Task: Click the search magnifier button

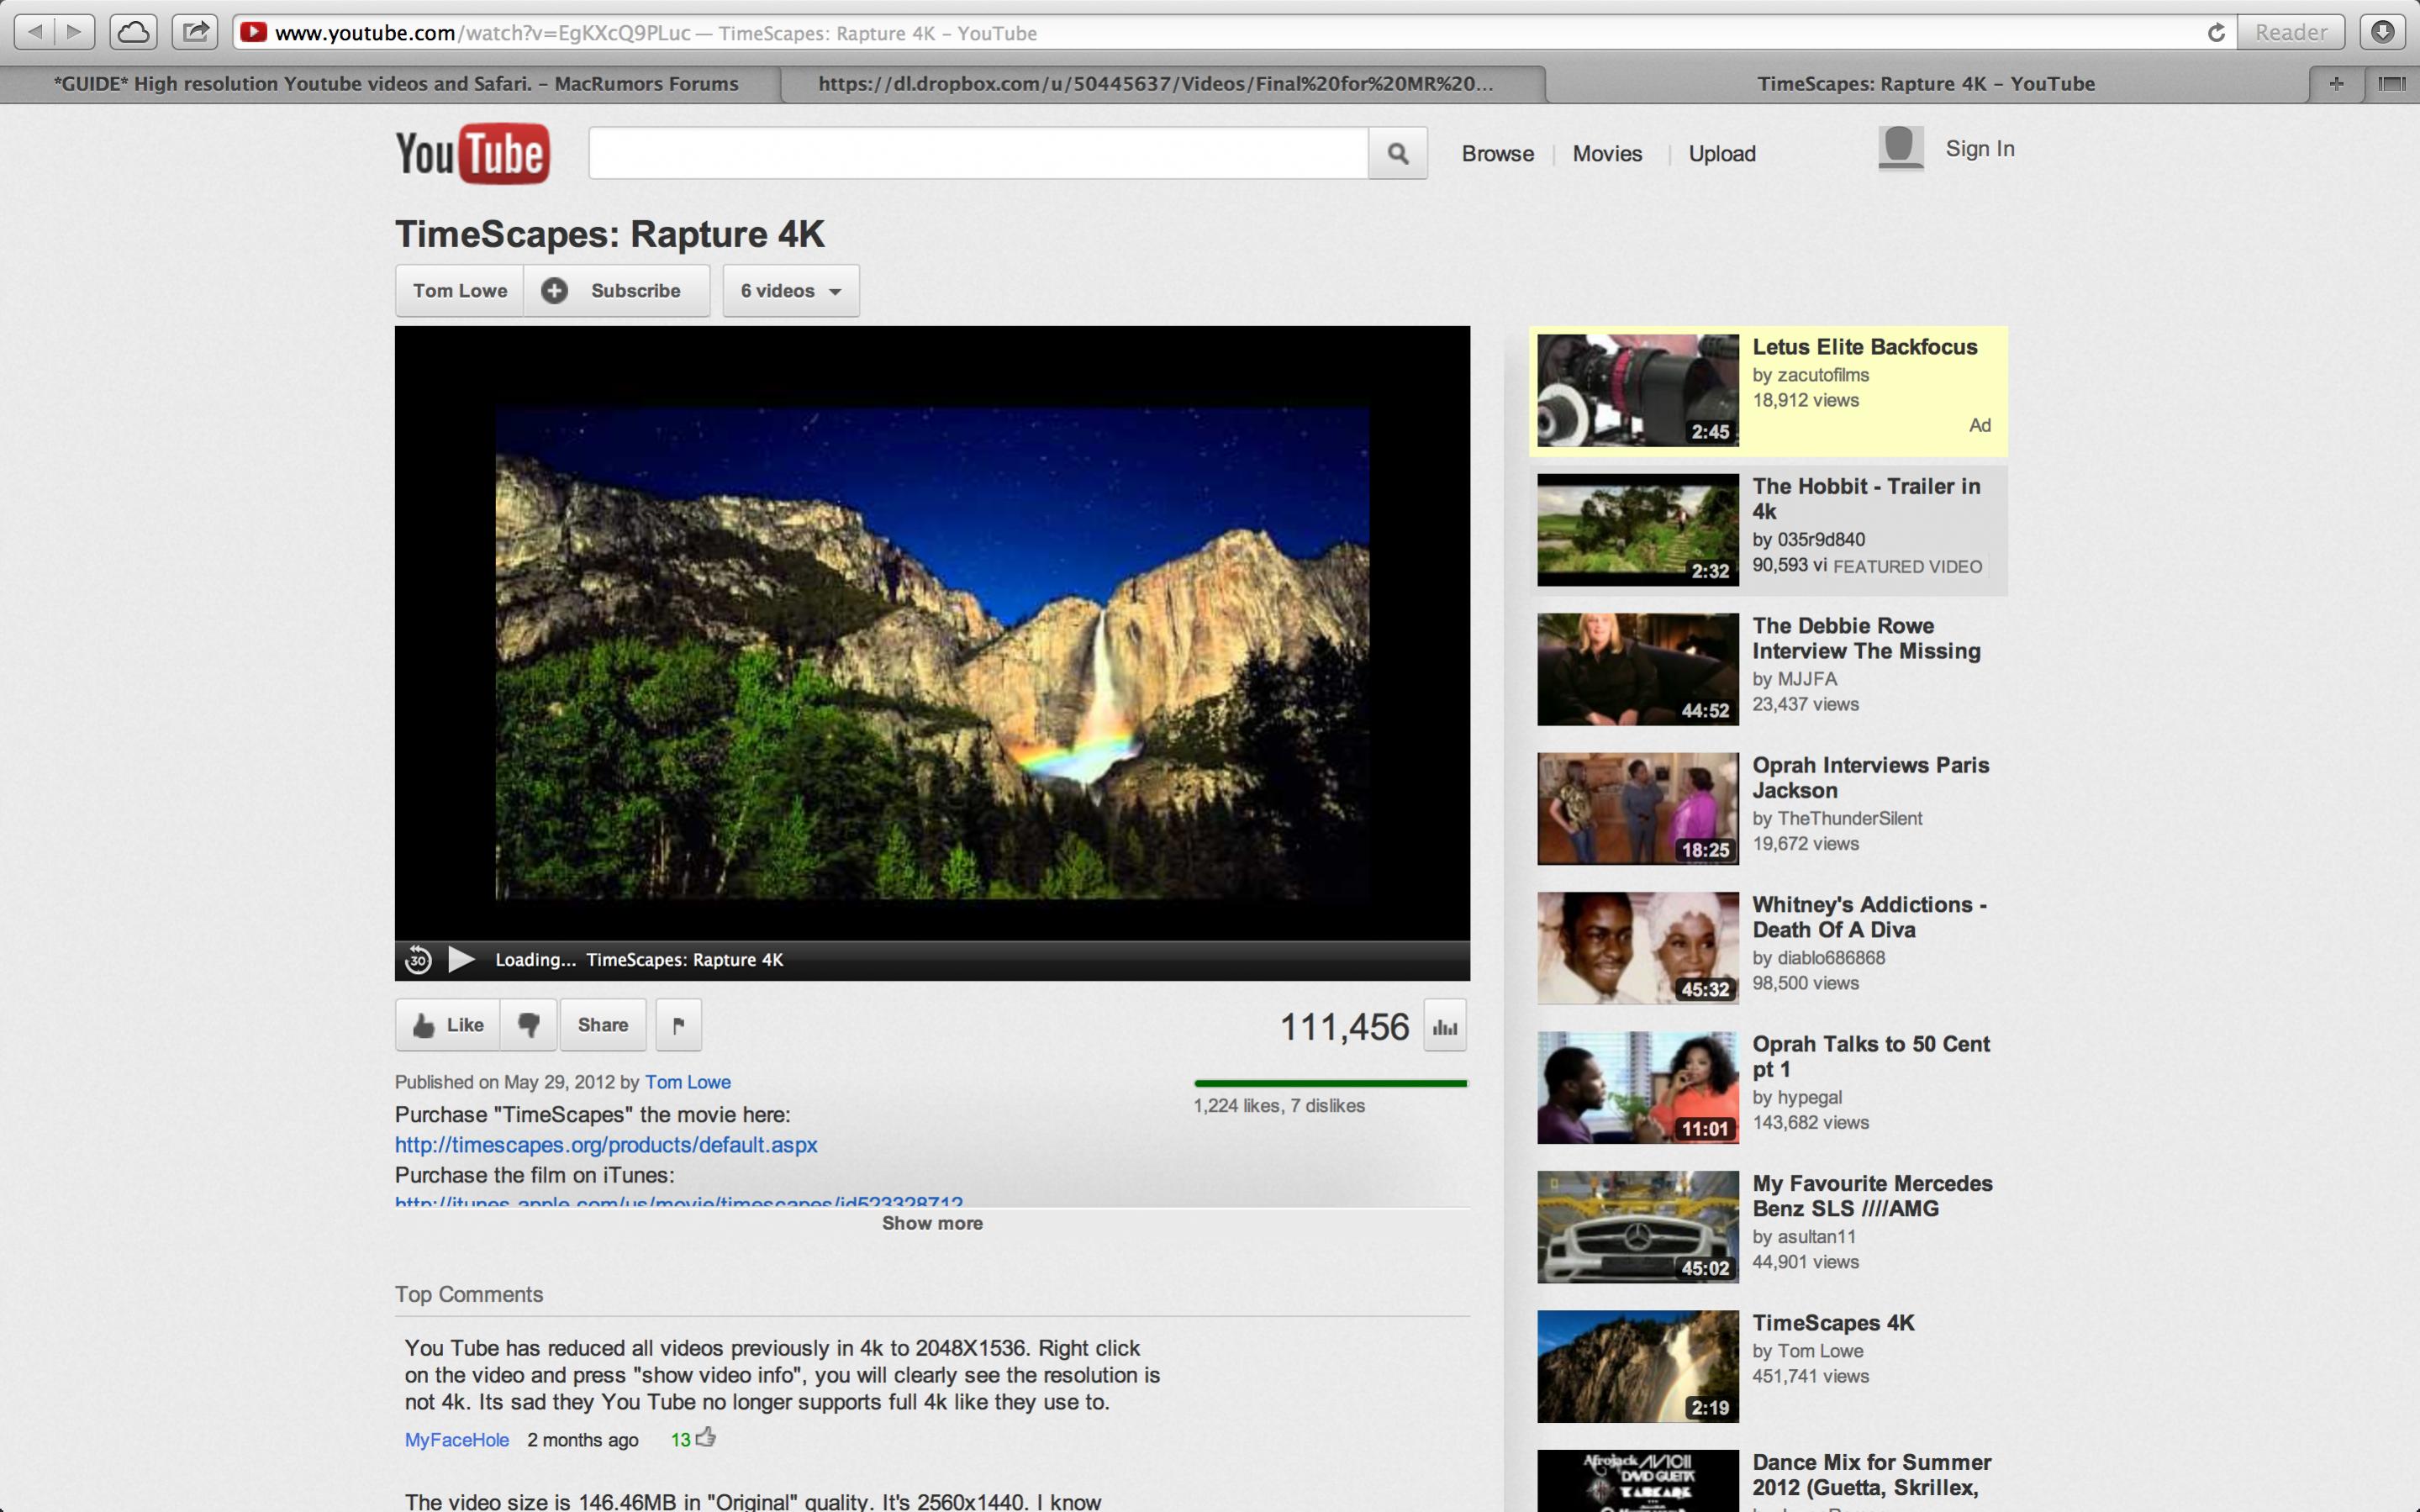Action: coord(1397,154)
